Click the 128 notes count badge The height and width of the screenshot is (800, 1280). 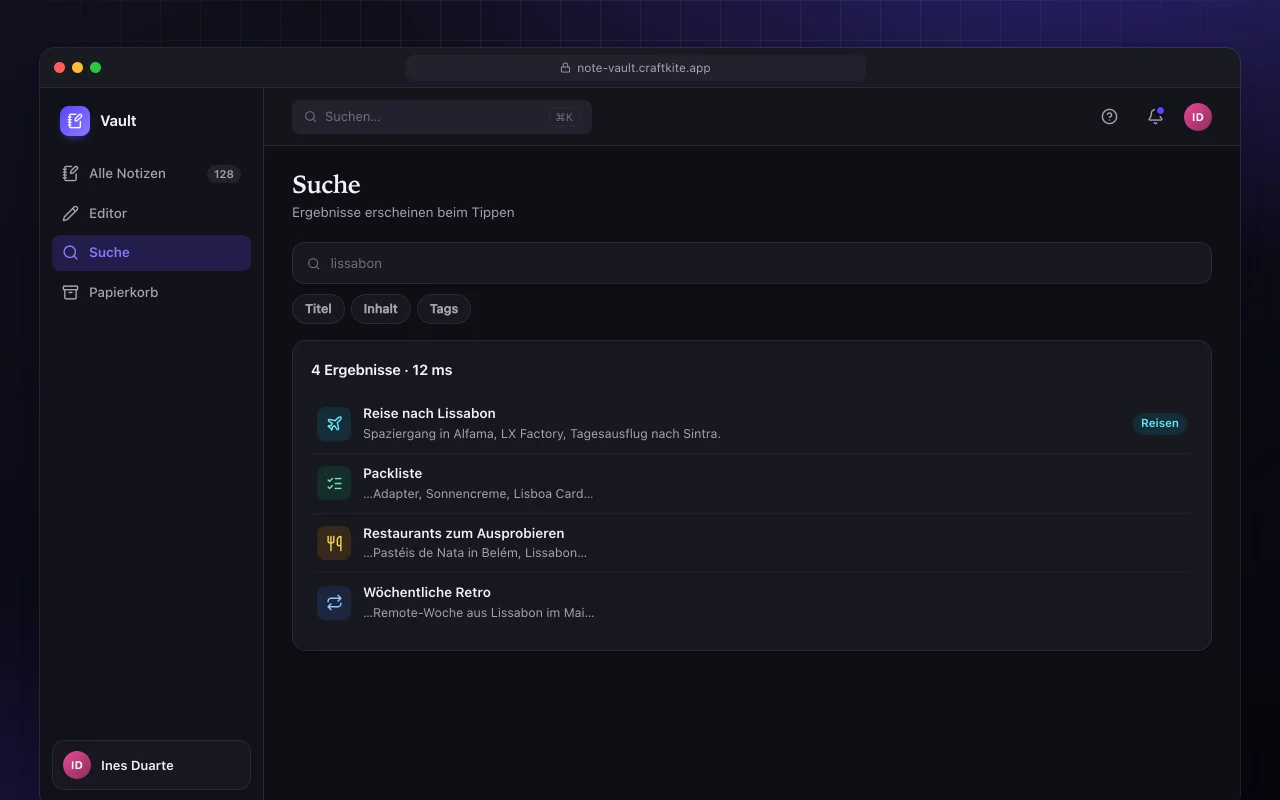[224, 174]
